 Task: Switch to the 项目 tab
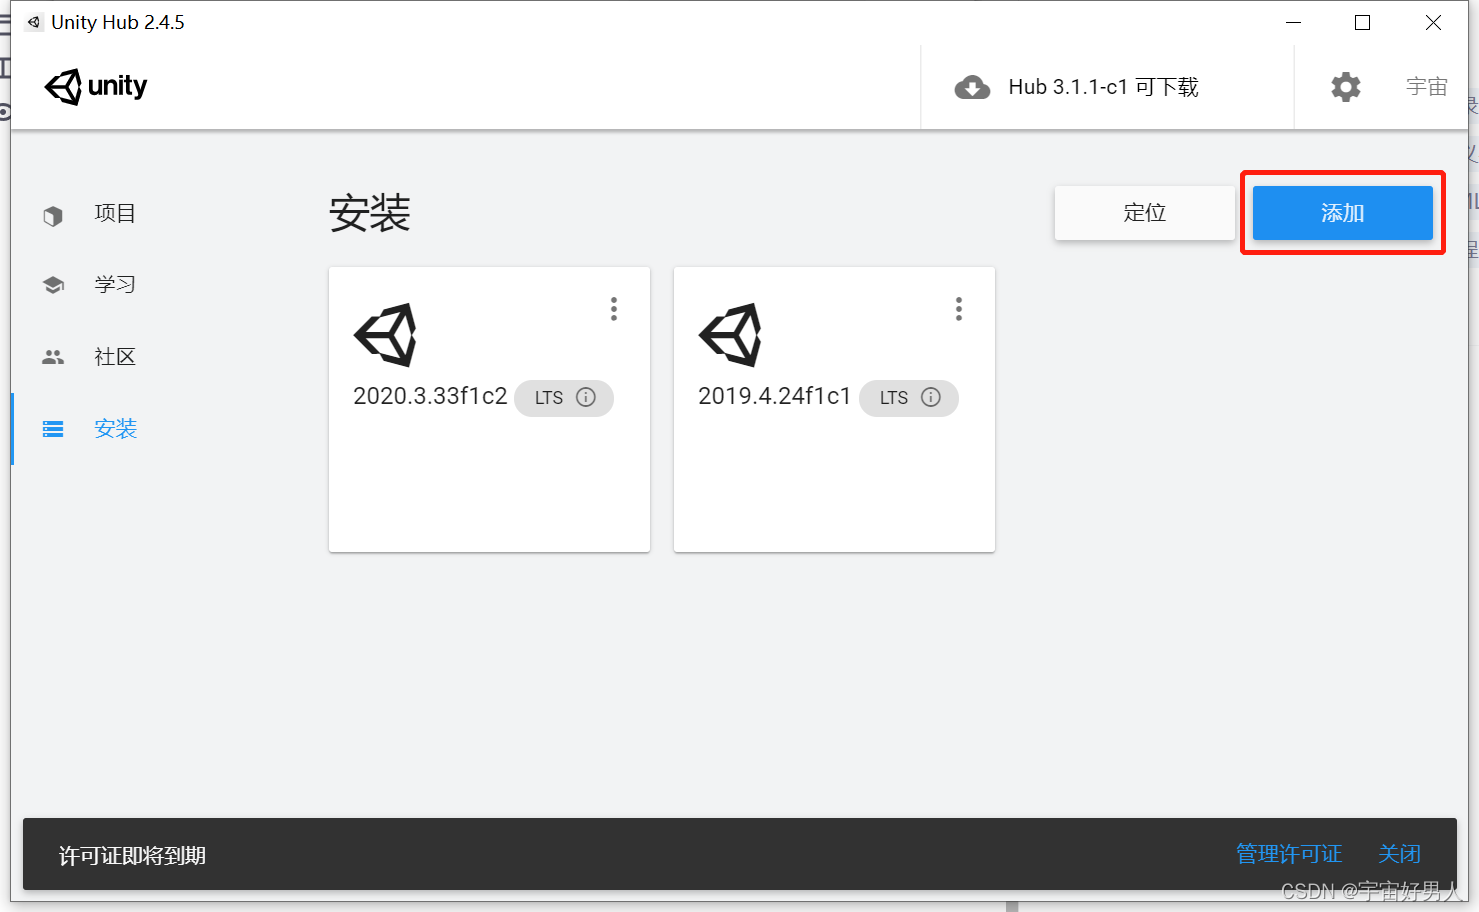(x=115, y=213)
